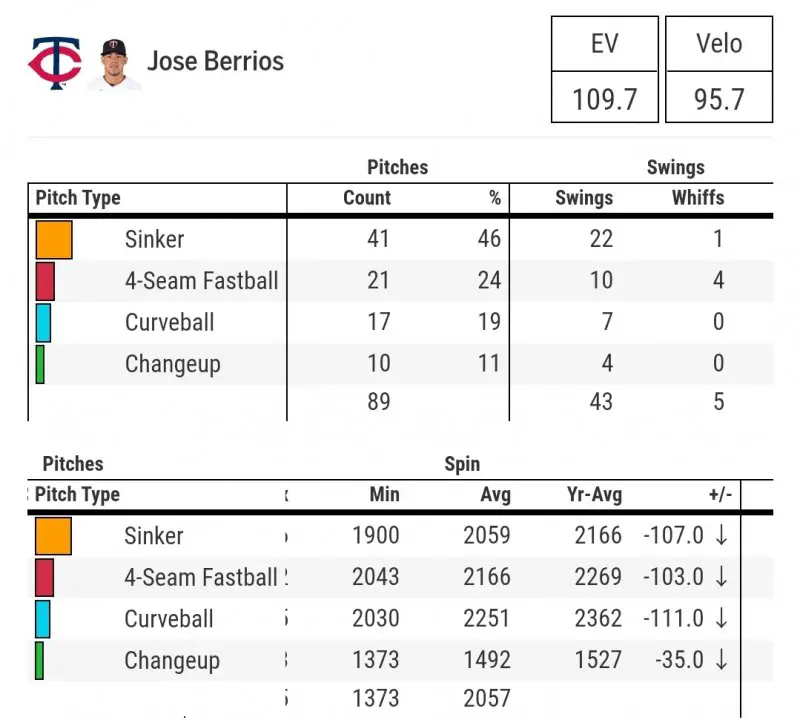Click the Minnesota Twins team logo

click(54, 62)
